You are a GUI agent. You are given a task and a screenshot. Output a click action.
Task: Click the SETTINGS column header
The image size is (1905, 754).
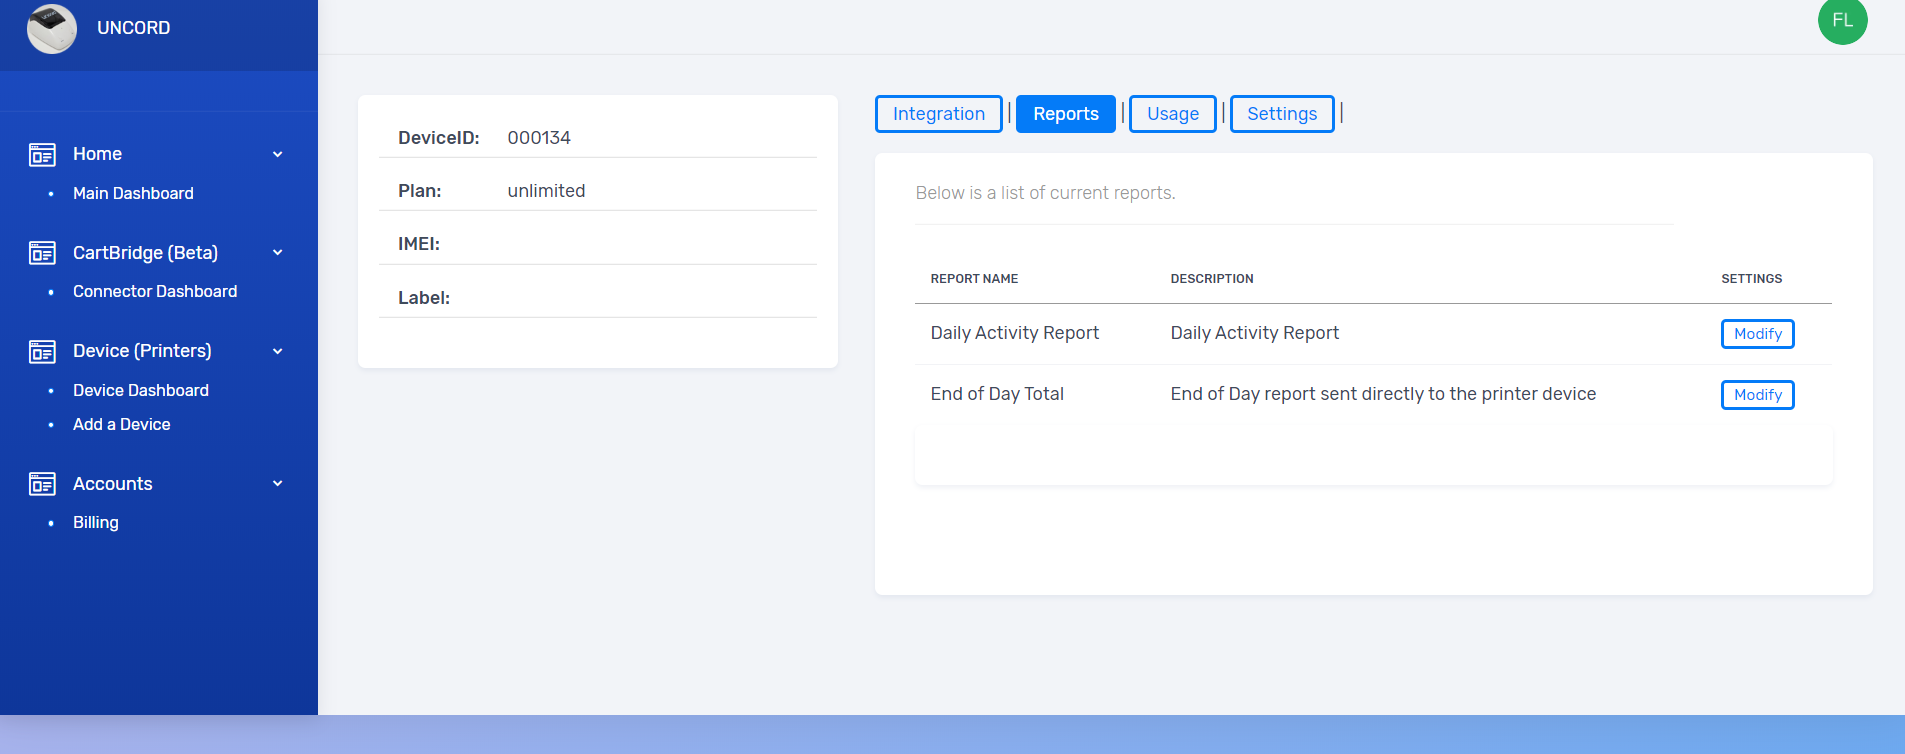pos(1751,279)
